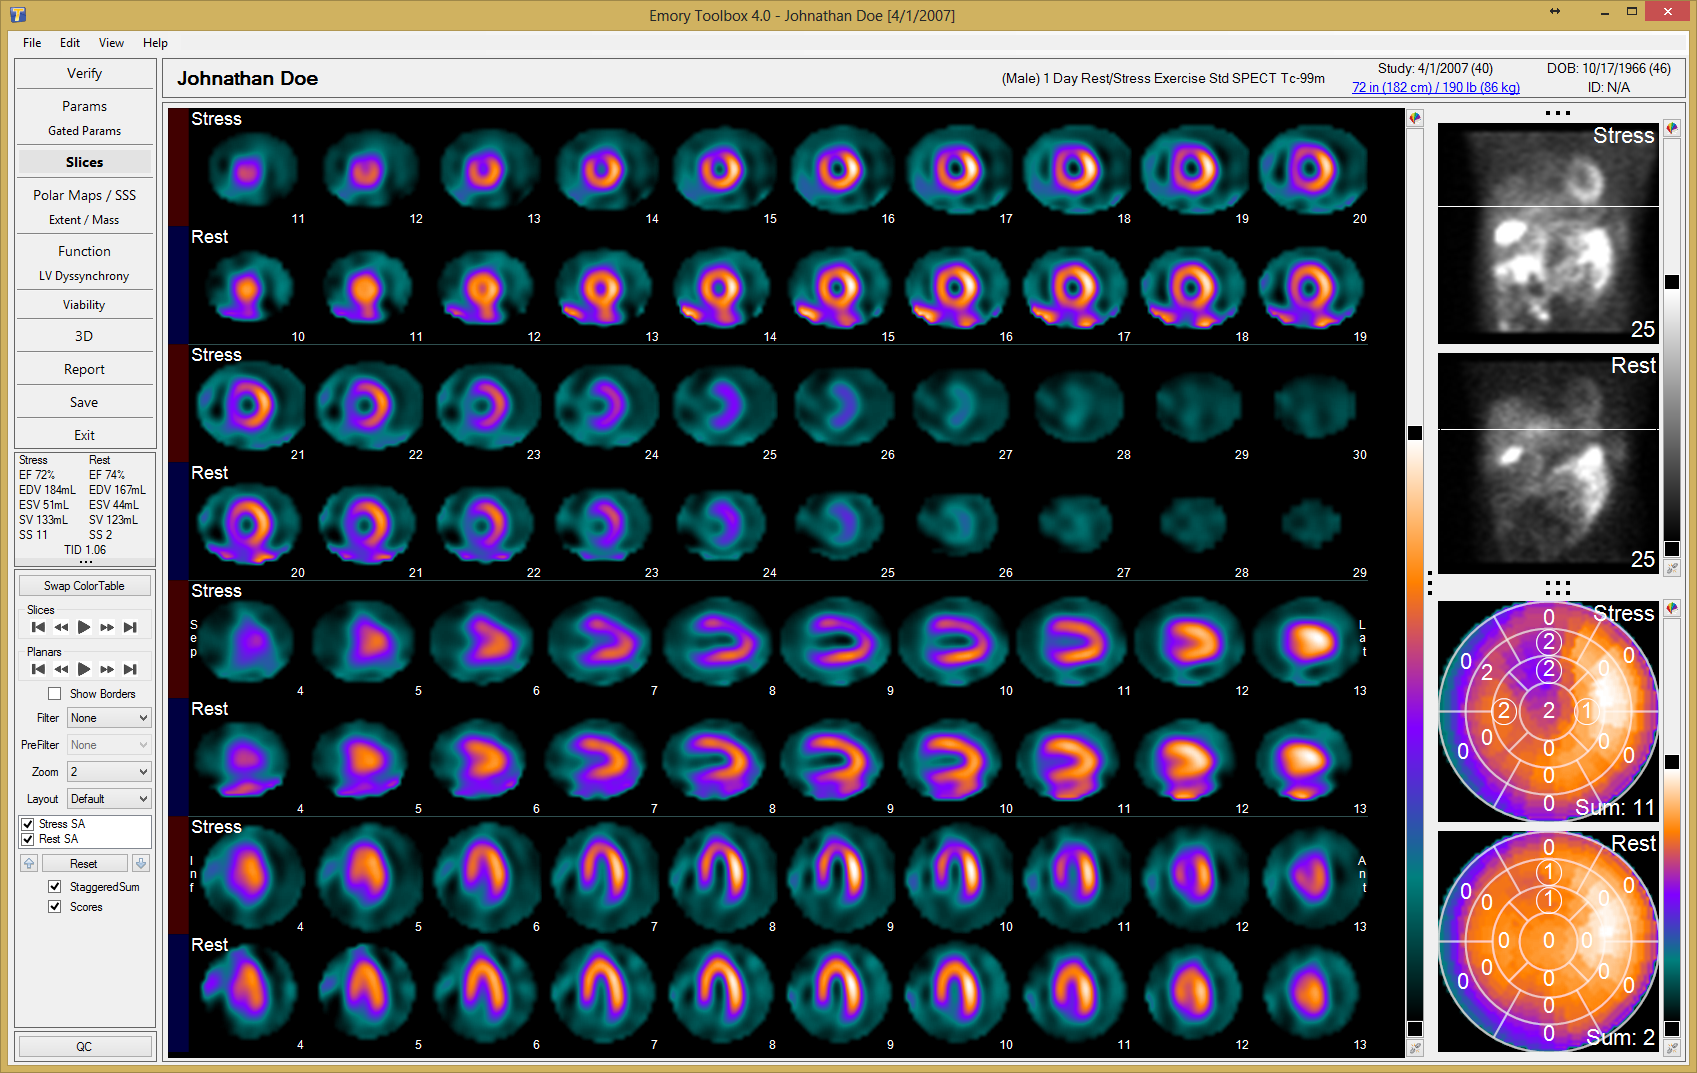
Task: Open the height/weight link 72 in / 190 lb
Action: [1436, 88]
